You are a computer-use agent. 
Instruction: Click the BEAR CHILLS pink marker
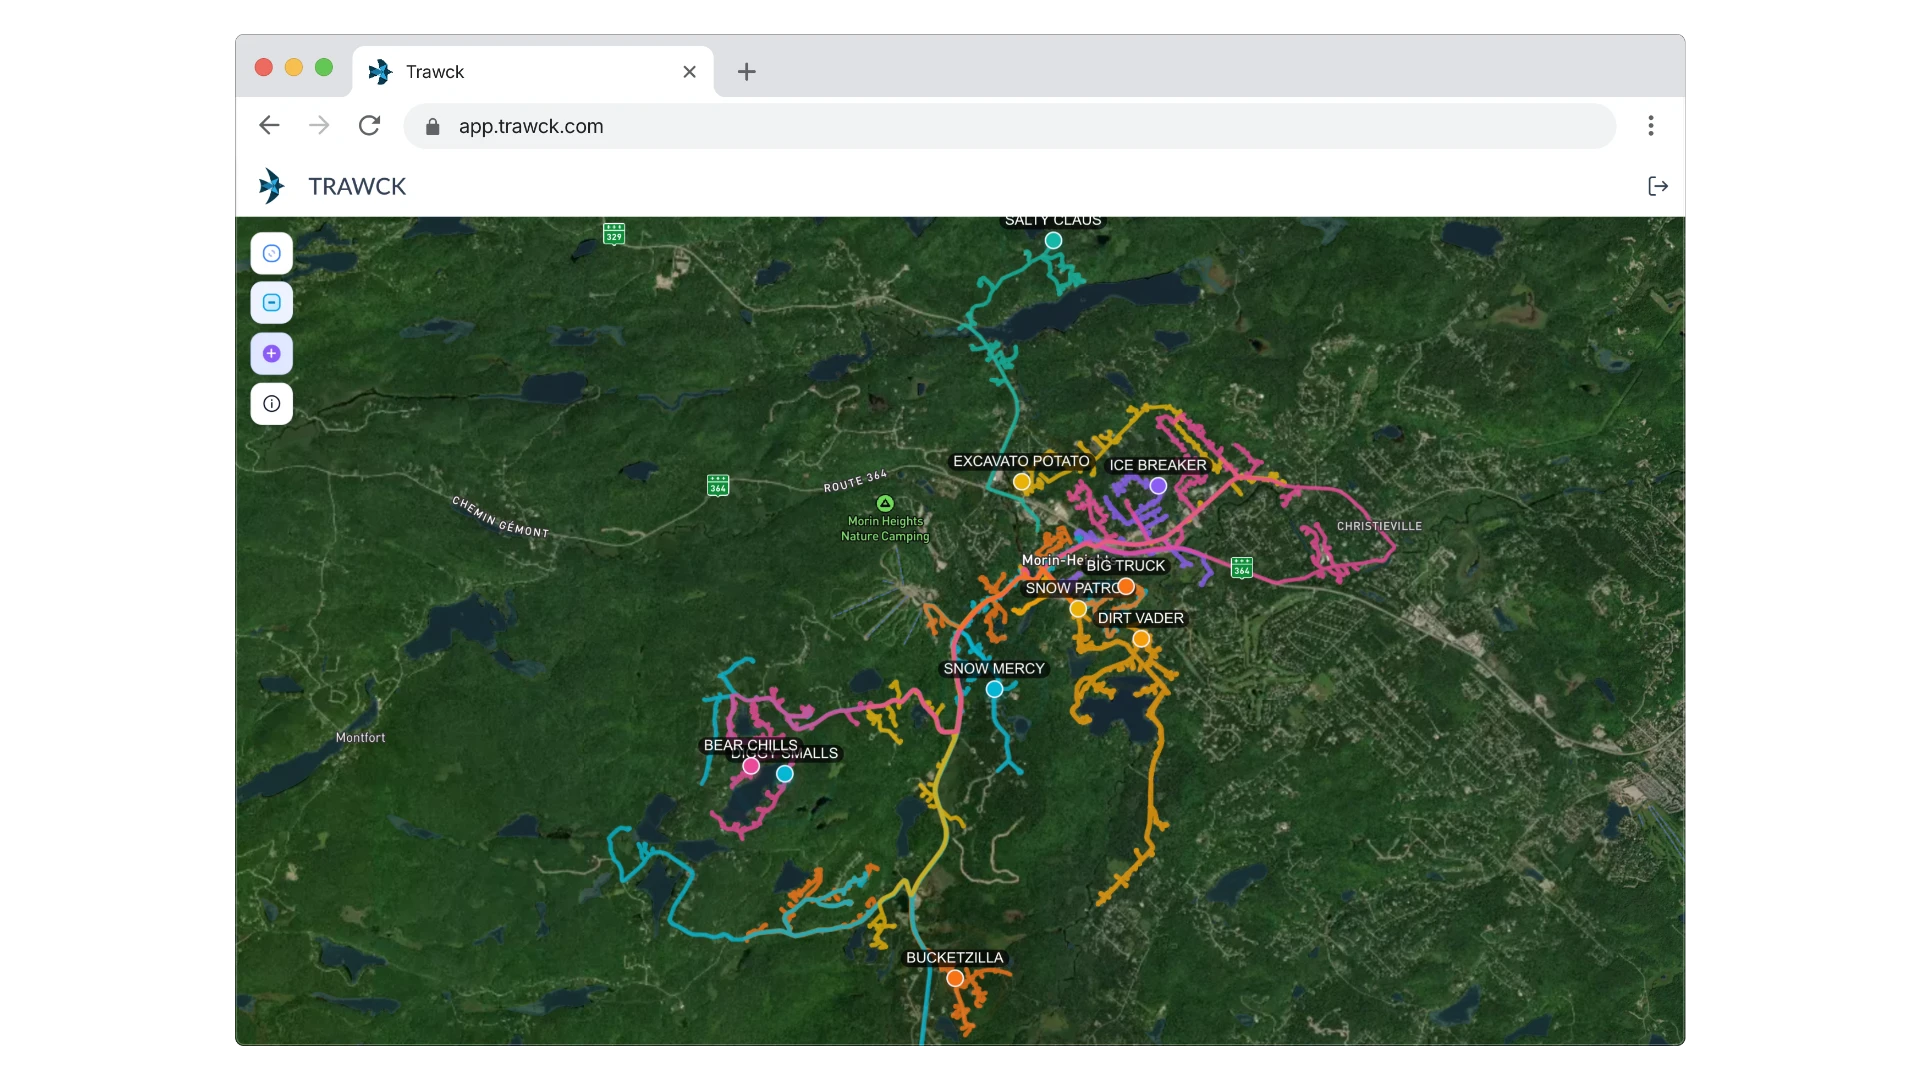[750, 766]
